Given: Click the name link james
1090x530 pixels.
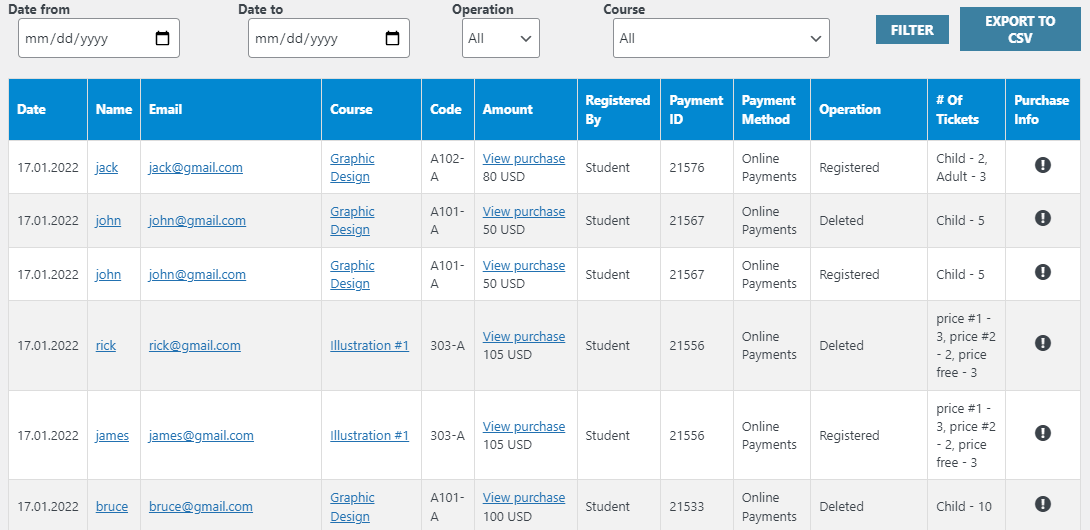Looking at the screenshot, I should [x=112, y=436].
